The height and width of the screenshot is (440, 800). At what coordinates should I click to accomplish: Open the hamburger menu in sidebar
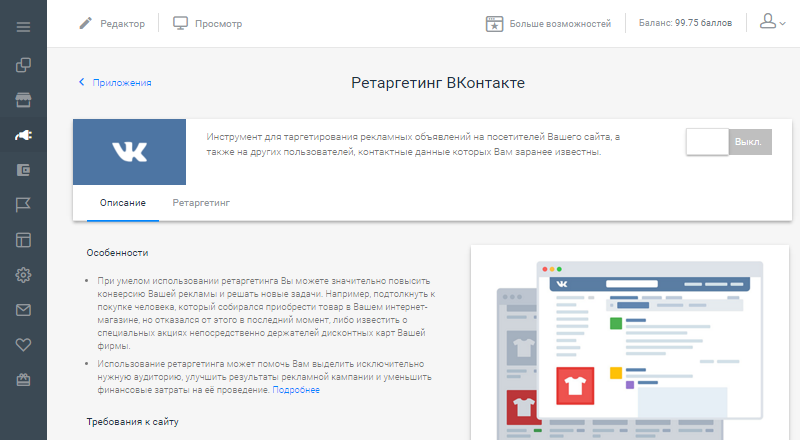coord(23,27)
